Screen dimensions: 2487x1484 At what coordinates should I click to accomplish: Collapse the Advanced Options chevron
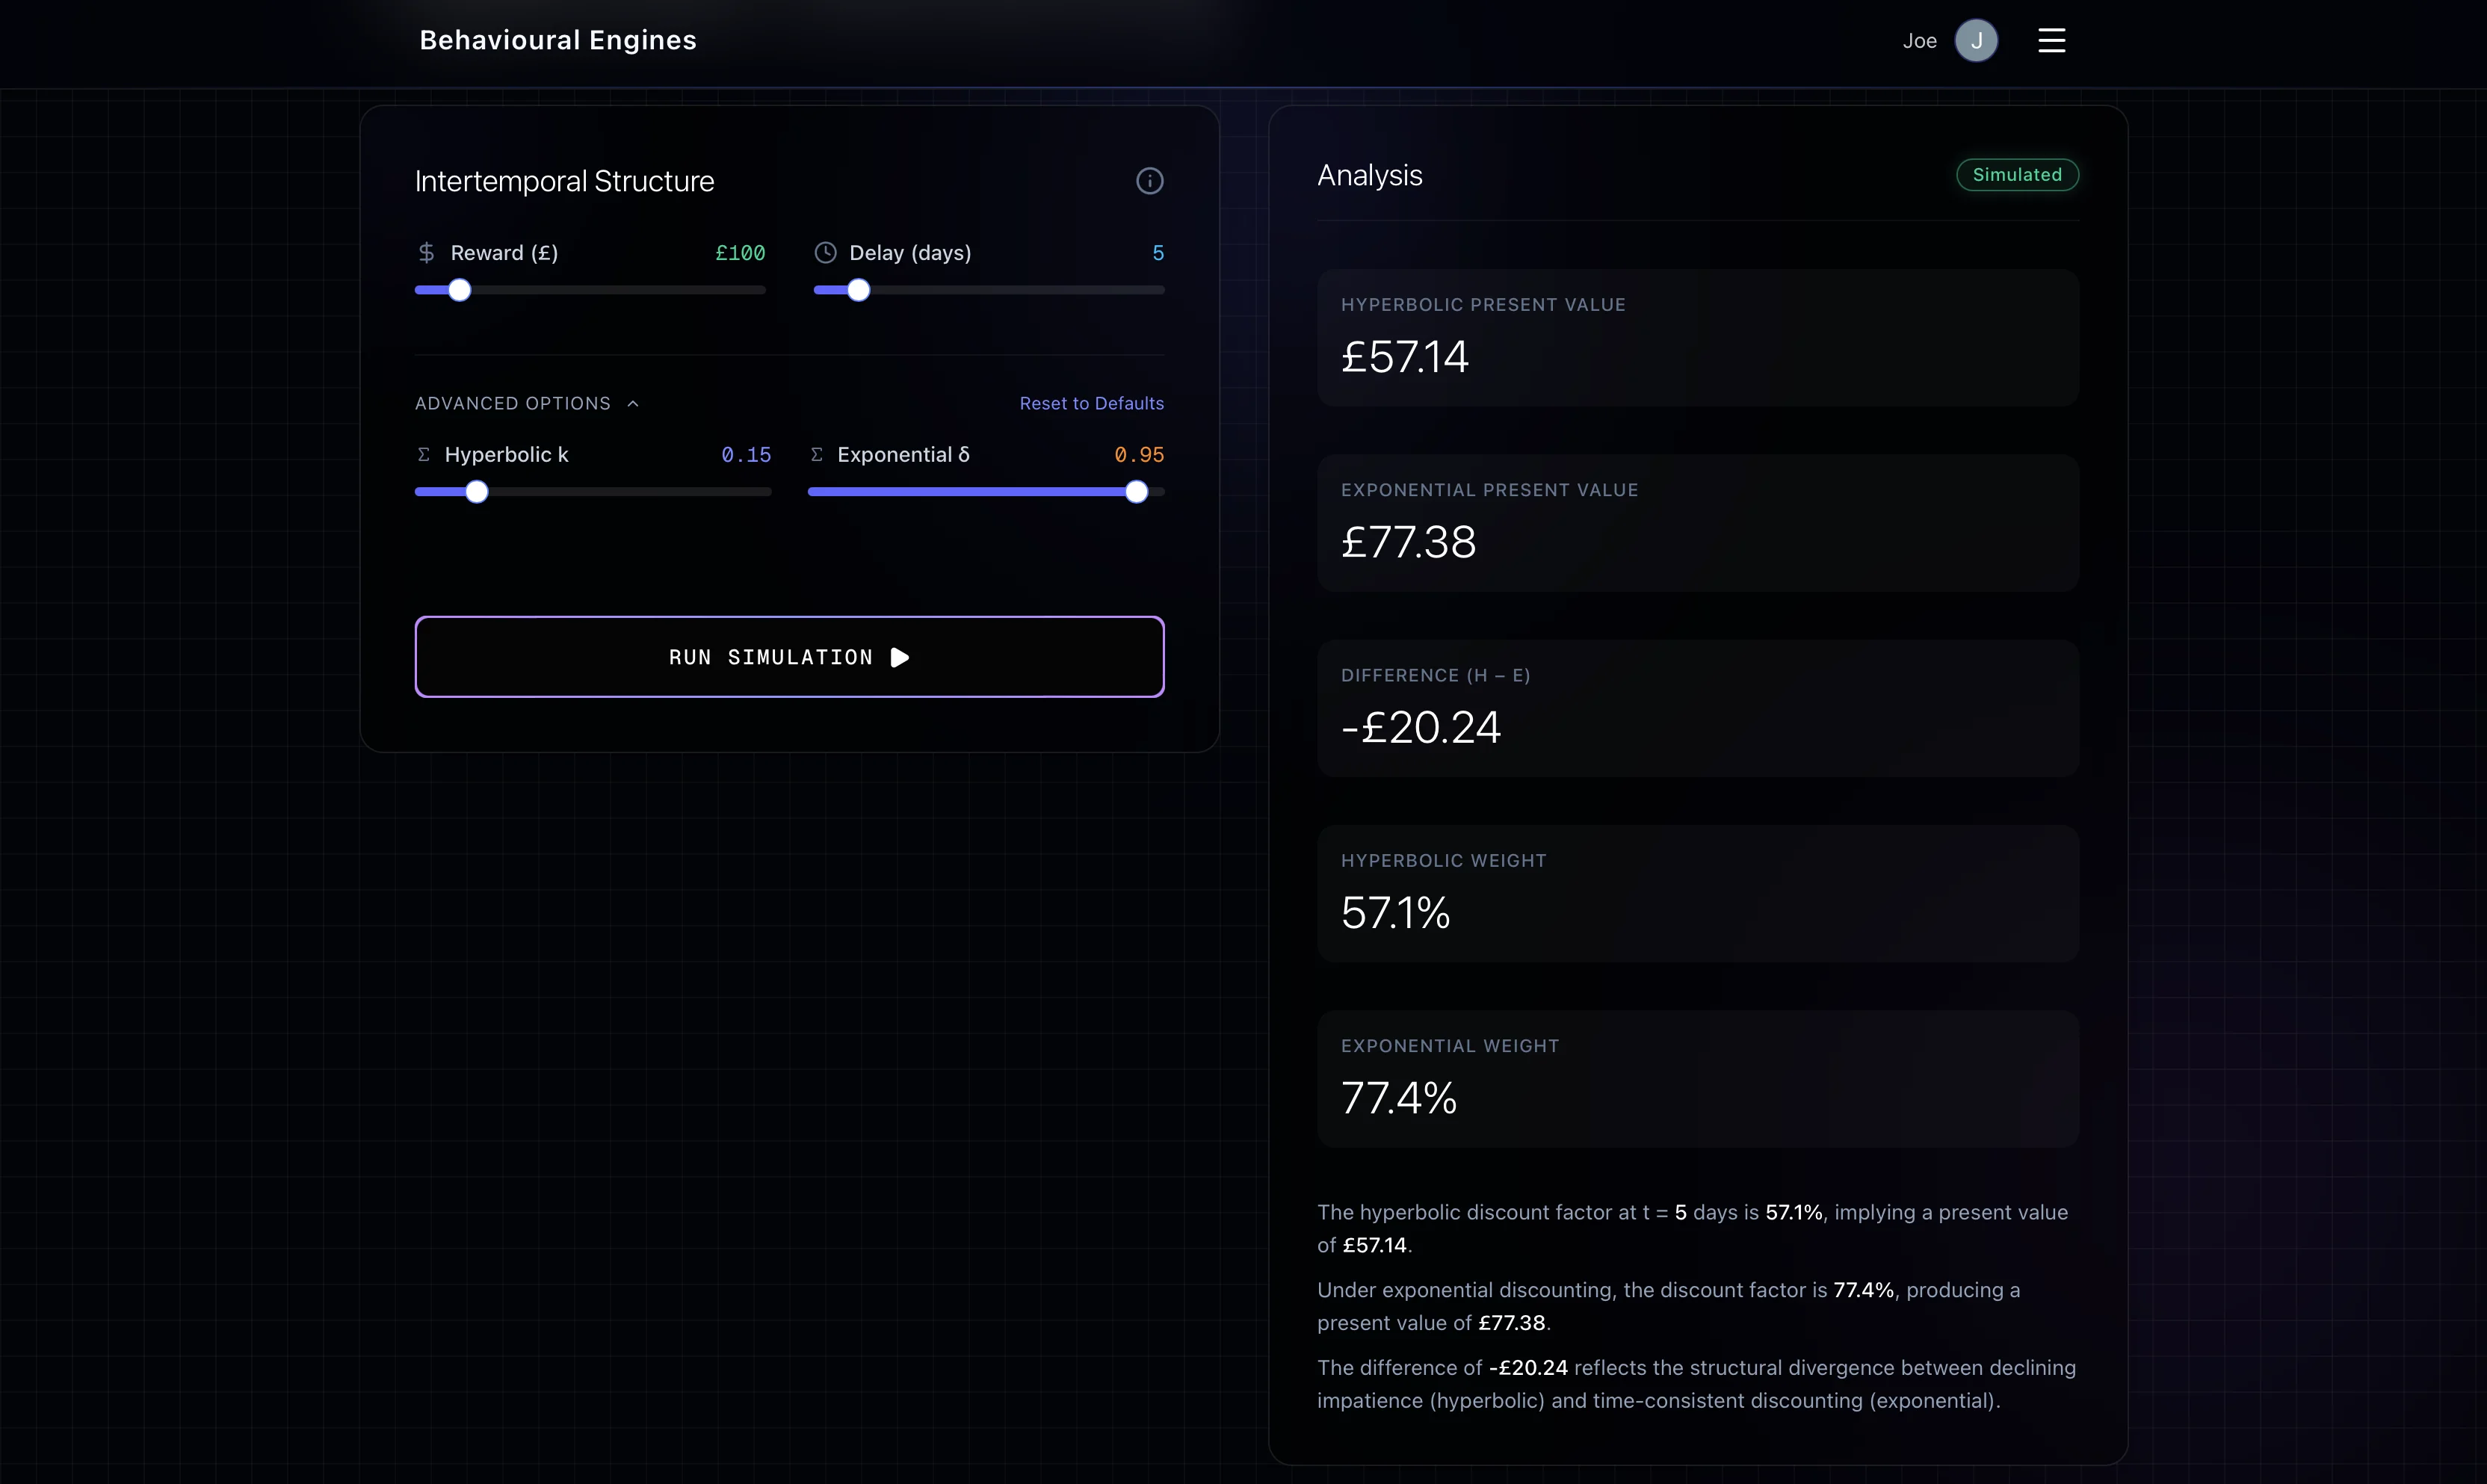click(633, 404)
